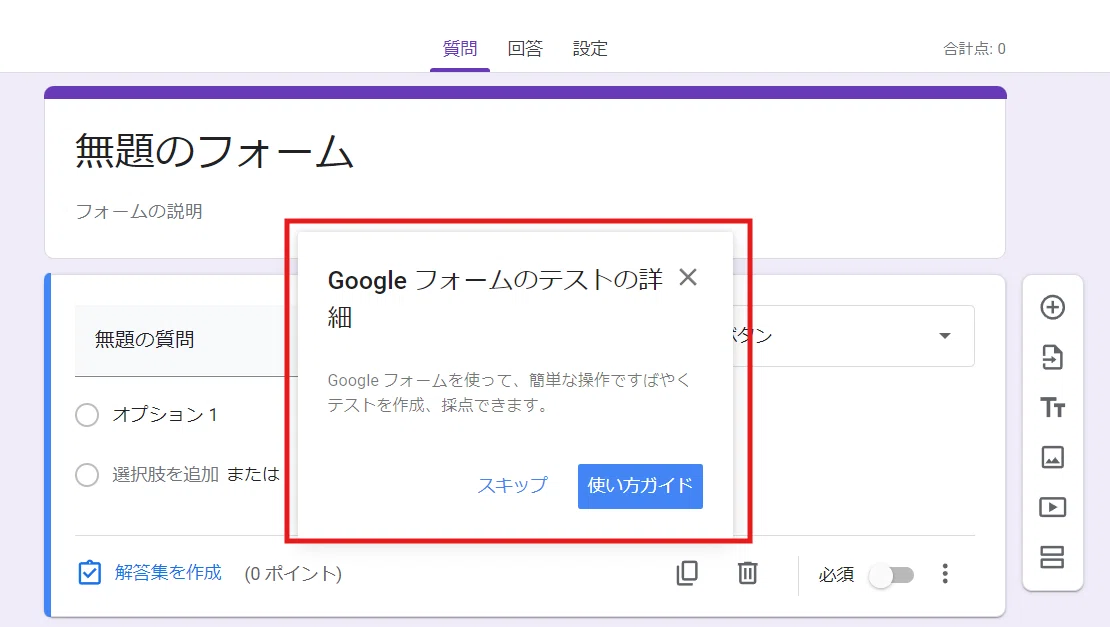This screenshot has width=1110, height=627.
Task: Click the オプション 1 option text
Action: tap(164, 415)
